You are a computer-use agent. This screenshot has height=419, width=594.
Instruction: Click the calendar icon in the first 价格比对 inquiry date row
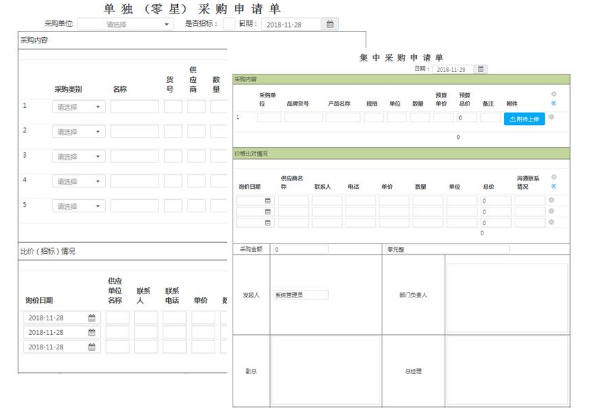pos(268,200)
